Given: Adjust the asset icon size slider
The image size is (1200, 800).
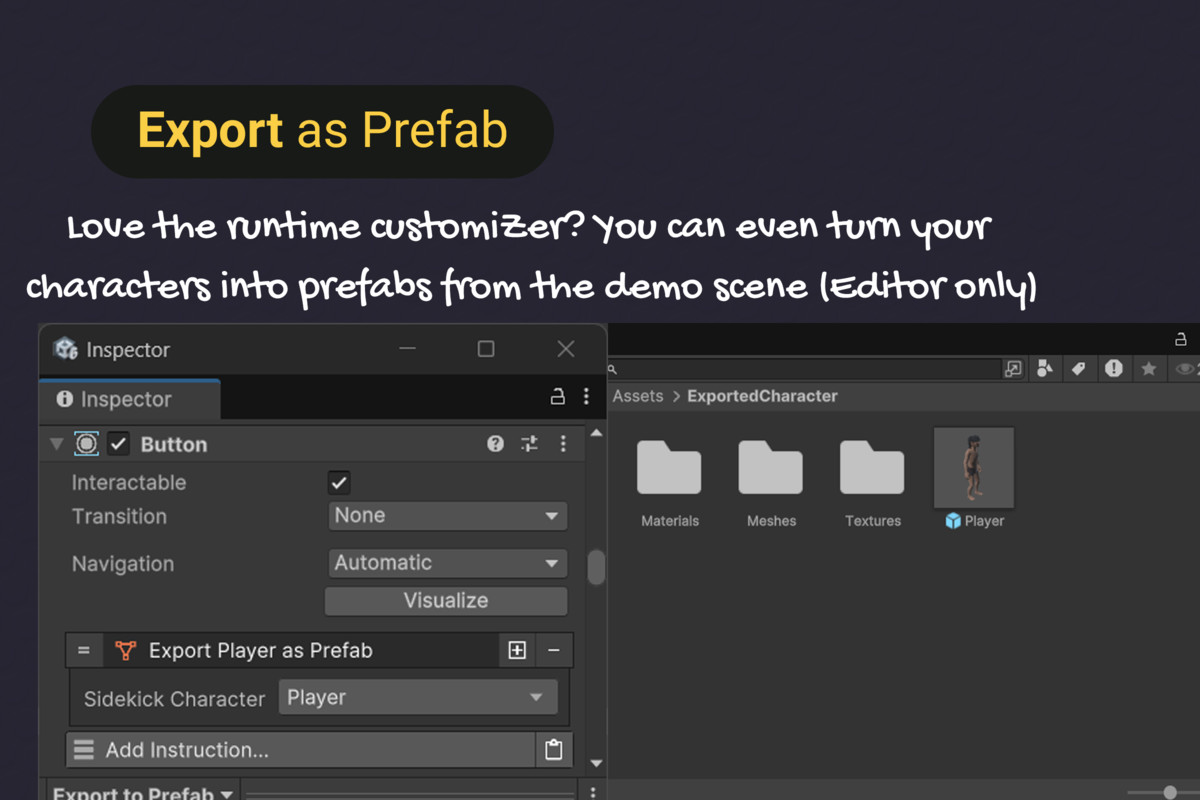Looking at the screenshot, I should tap(1170, 791).
